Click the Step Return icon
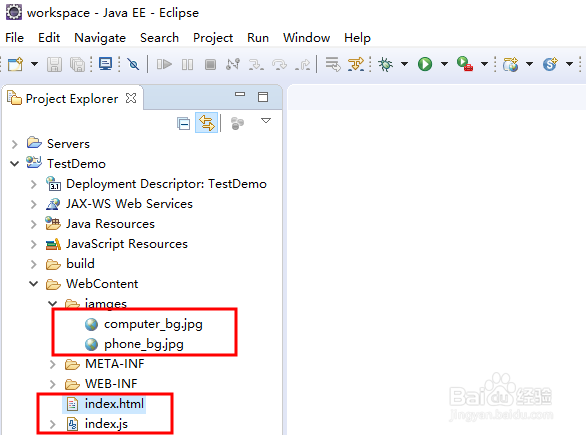This screenshot has height=435, width=586. 302,64
